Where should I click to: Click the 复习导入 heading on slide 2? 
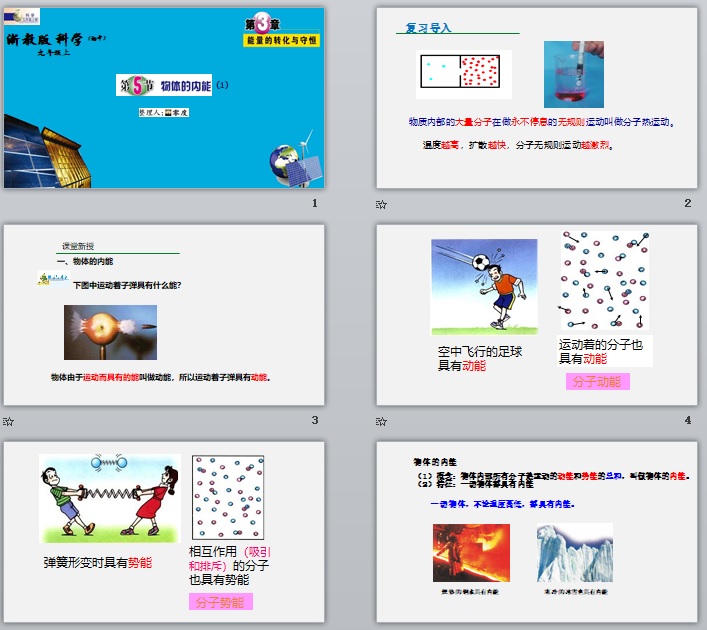(x=428, y=29)
